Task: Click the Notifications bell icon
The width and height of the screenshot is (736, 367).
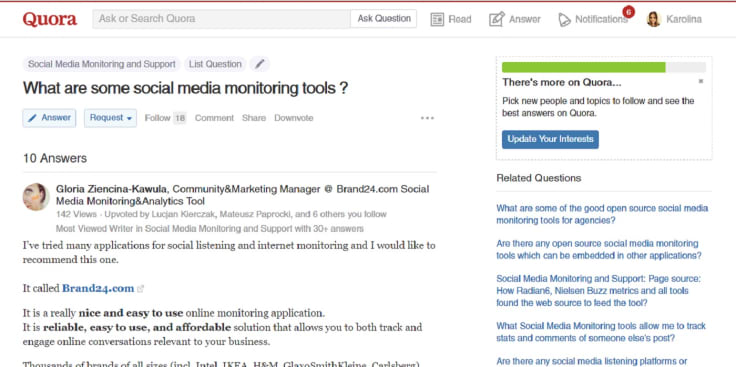Action: 564,20
